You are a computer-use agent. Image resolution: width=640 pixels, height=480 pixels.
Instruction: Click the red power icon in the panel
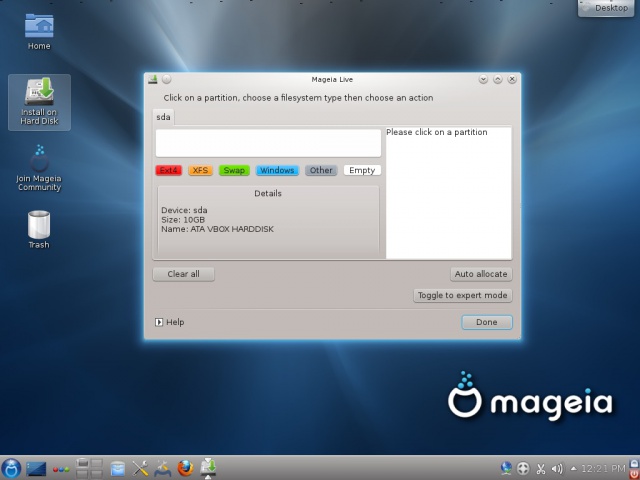click(x=635, y=474)
